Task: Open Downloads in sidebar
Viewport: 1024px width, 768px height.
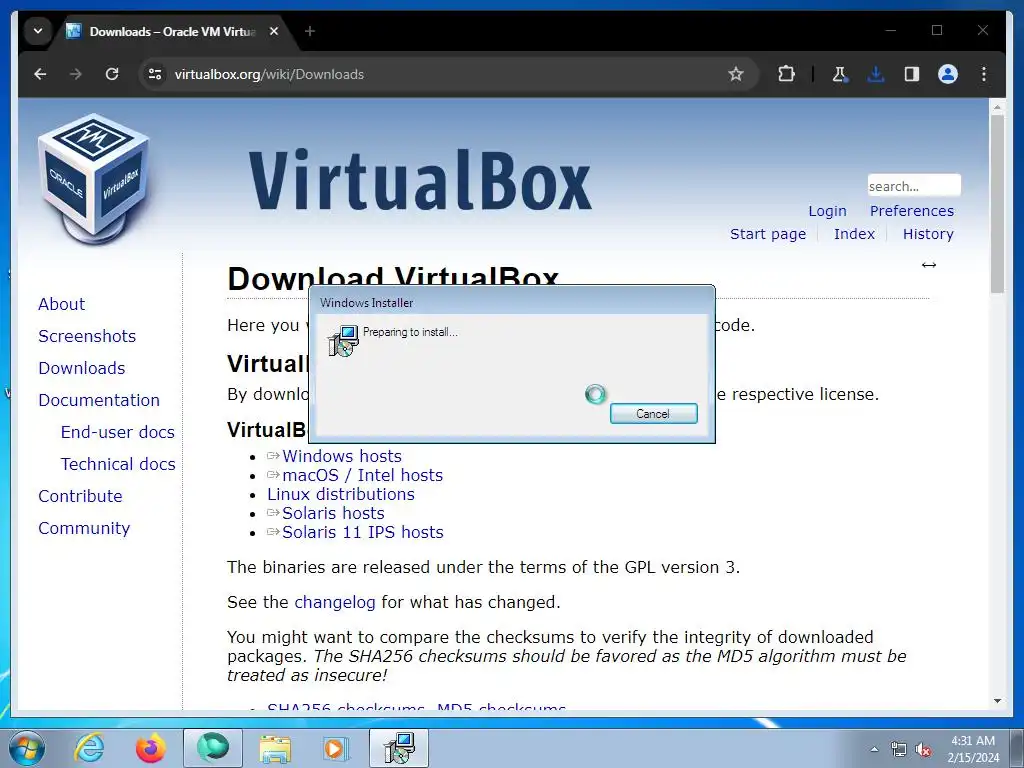Action: pyautogui.click(x=82, y=368)
